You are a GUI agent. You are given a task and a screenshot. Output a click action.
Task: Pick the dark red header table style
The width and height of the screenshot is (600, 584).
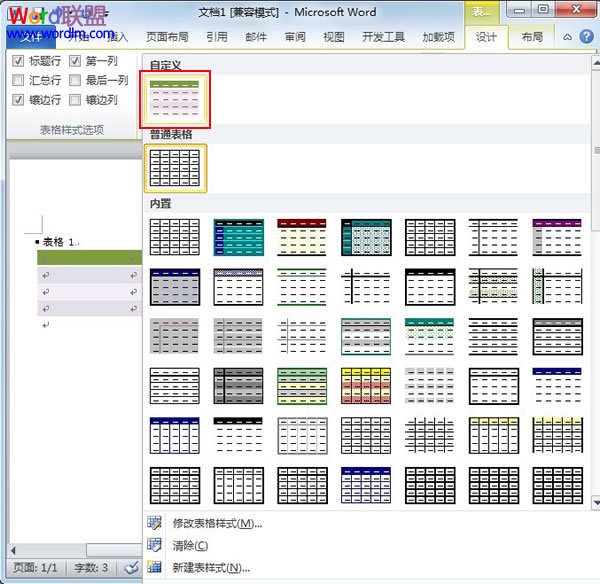(302, 237)
